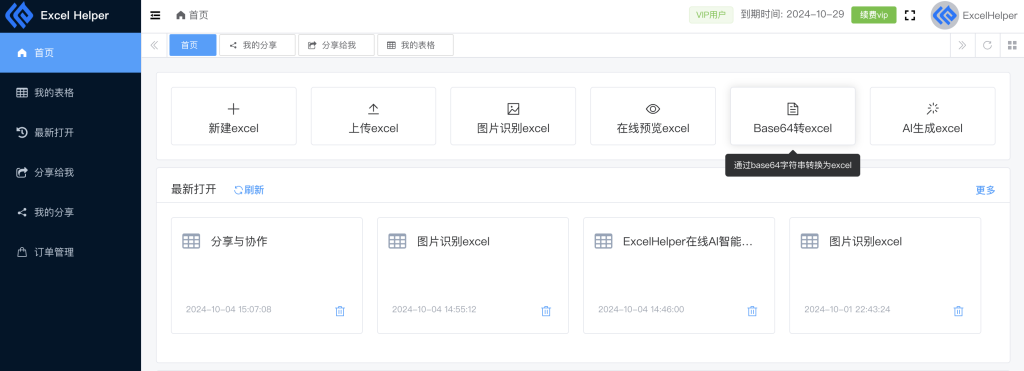Click the table icon on ExcelHelper在线AI智能 card

click(x=603, y=241)
